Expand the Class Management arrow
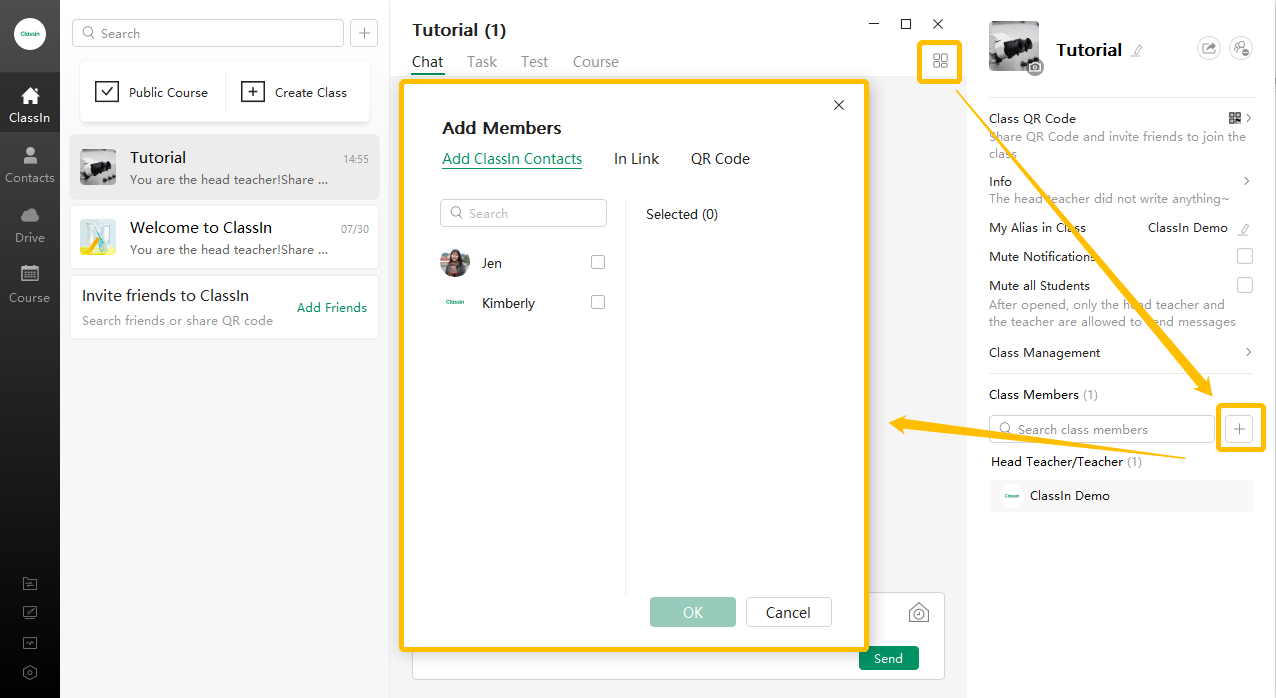The height and width of the screenshot is (698, 1276). coord(1248,352)
